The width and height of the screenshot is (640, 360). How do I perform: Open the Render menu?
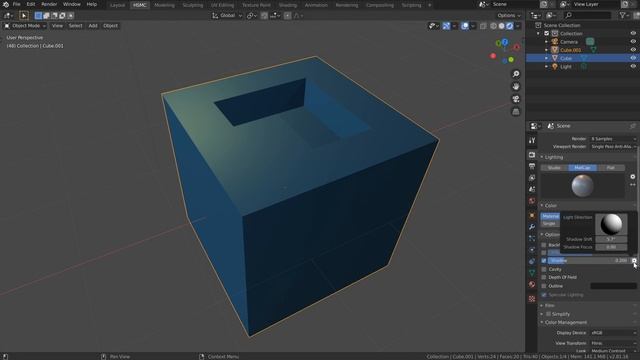(49, 4)
